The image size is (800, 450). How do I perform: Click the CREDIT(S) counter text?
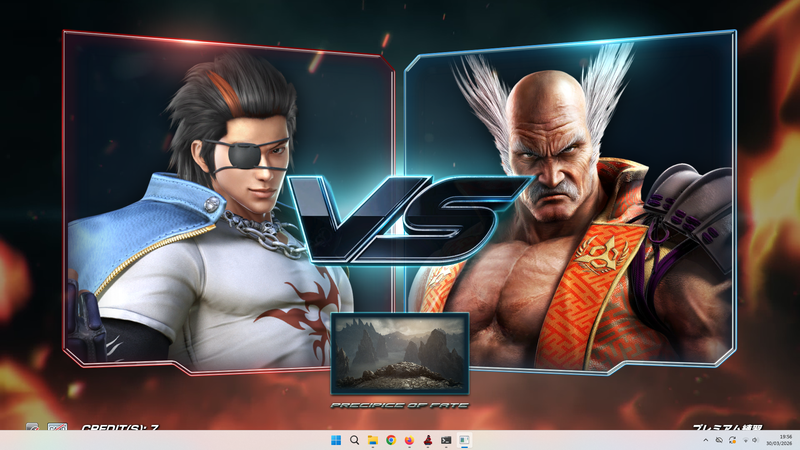coord(120,427)
